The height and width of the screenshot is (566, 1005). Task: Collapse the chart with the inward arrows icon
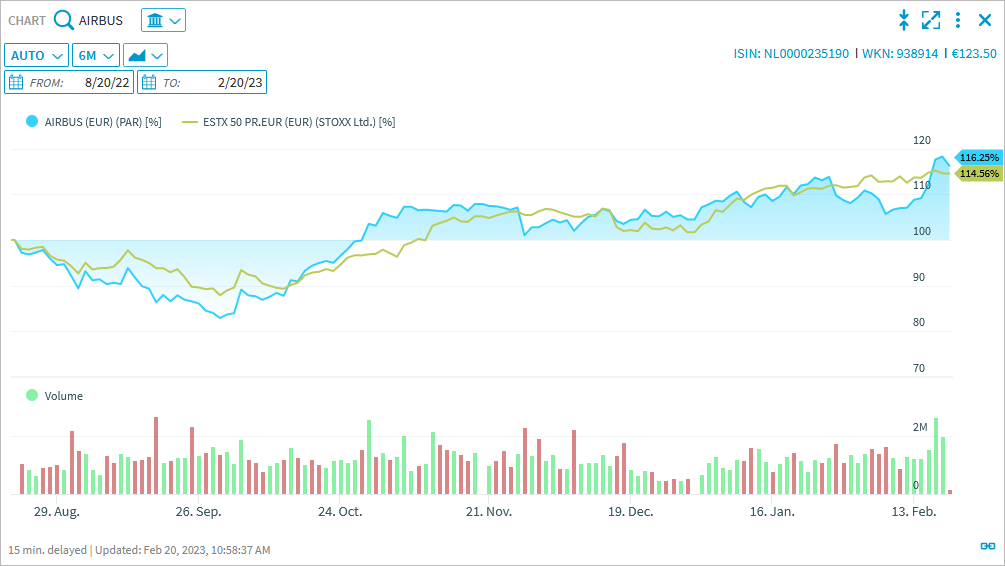coord(904,20)
